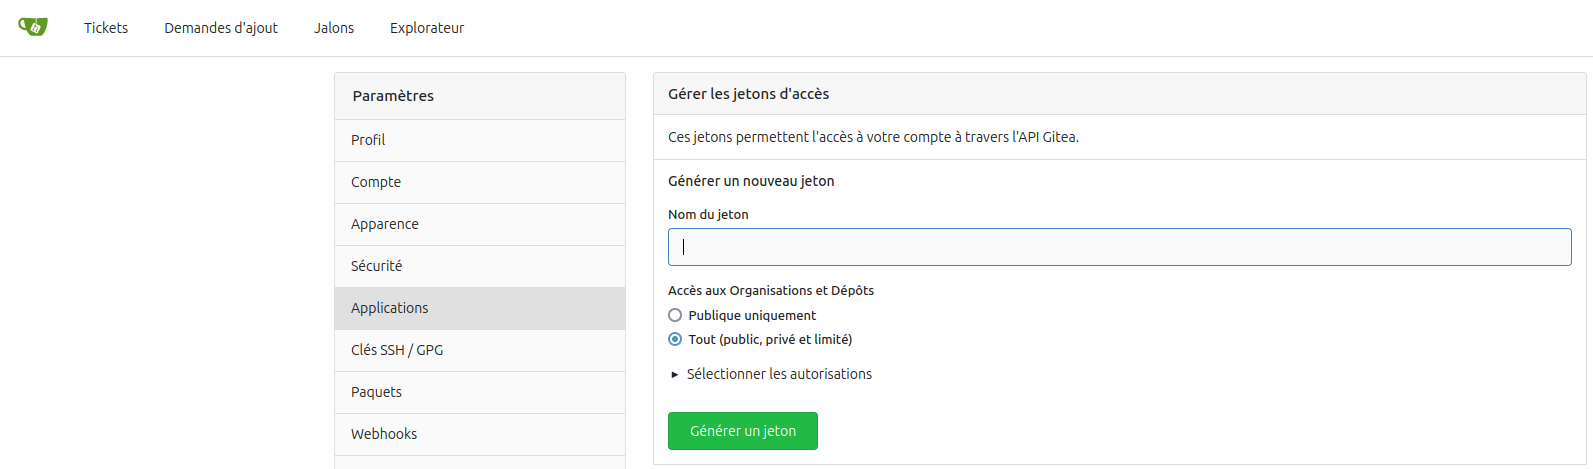Click the Accès aux Organisations et Dépôts label

771,290
